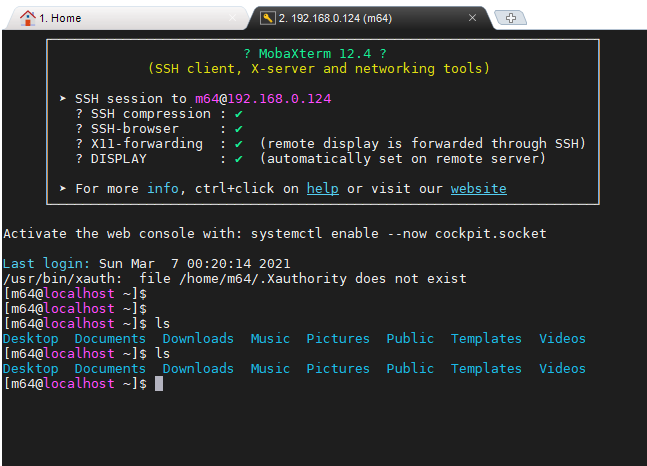Screen dimensions: 647x466
Task: Open a new tab with plus button
Action: pyautogui.click(x=511, y=18)
